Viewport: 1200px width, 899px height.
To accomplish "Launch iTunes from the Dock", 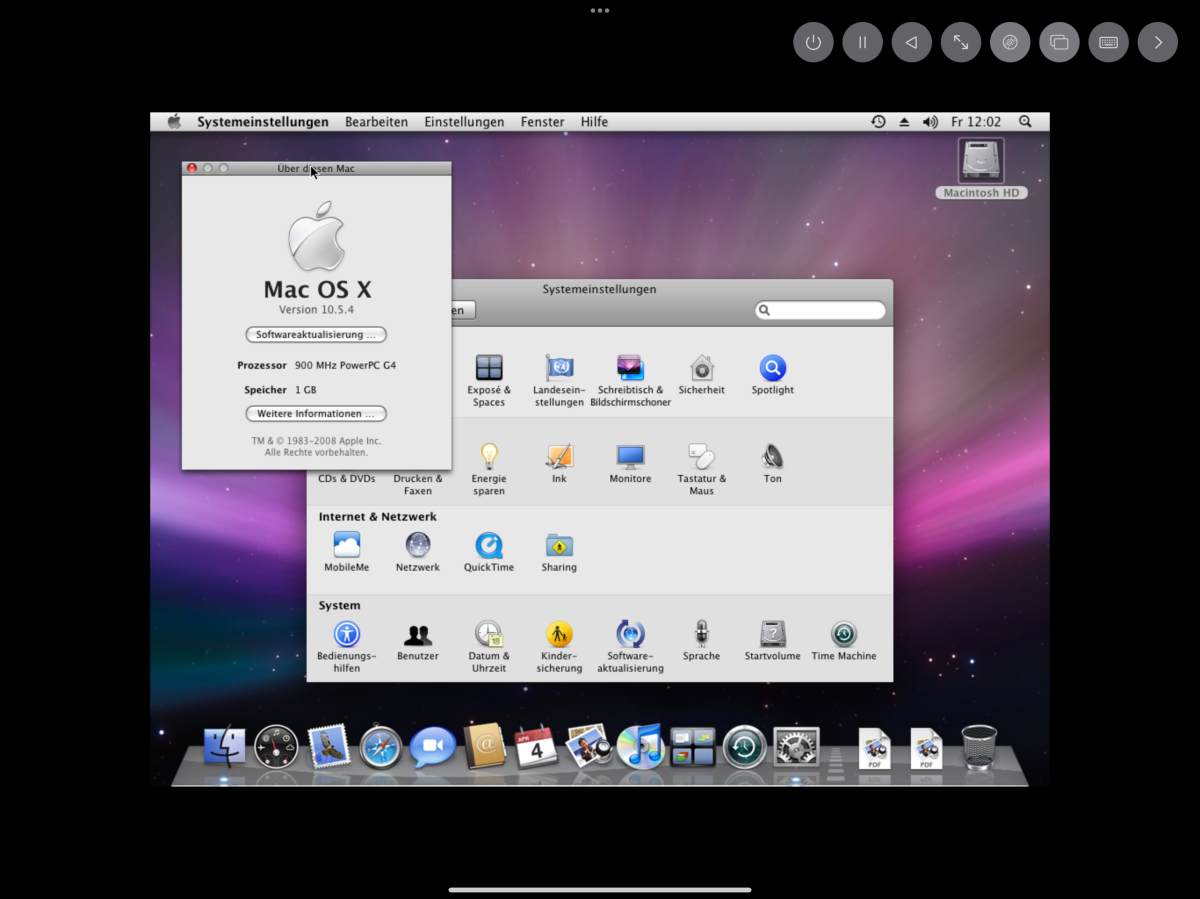I will [x=640, y=746].
